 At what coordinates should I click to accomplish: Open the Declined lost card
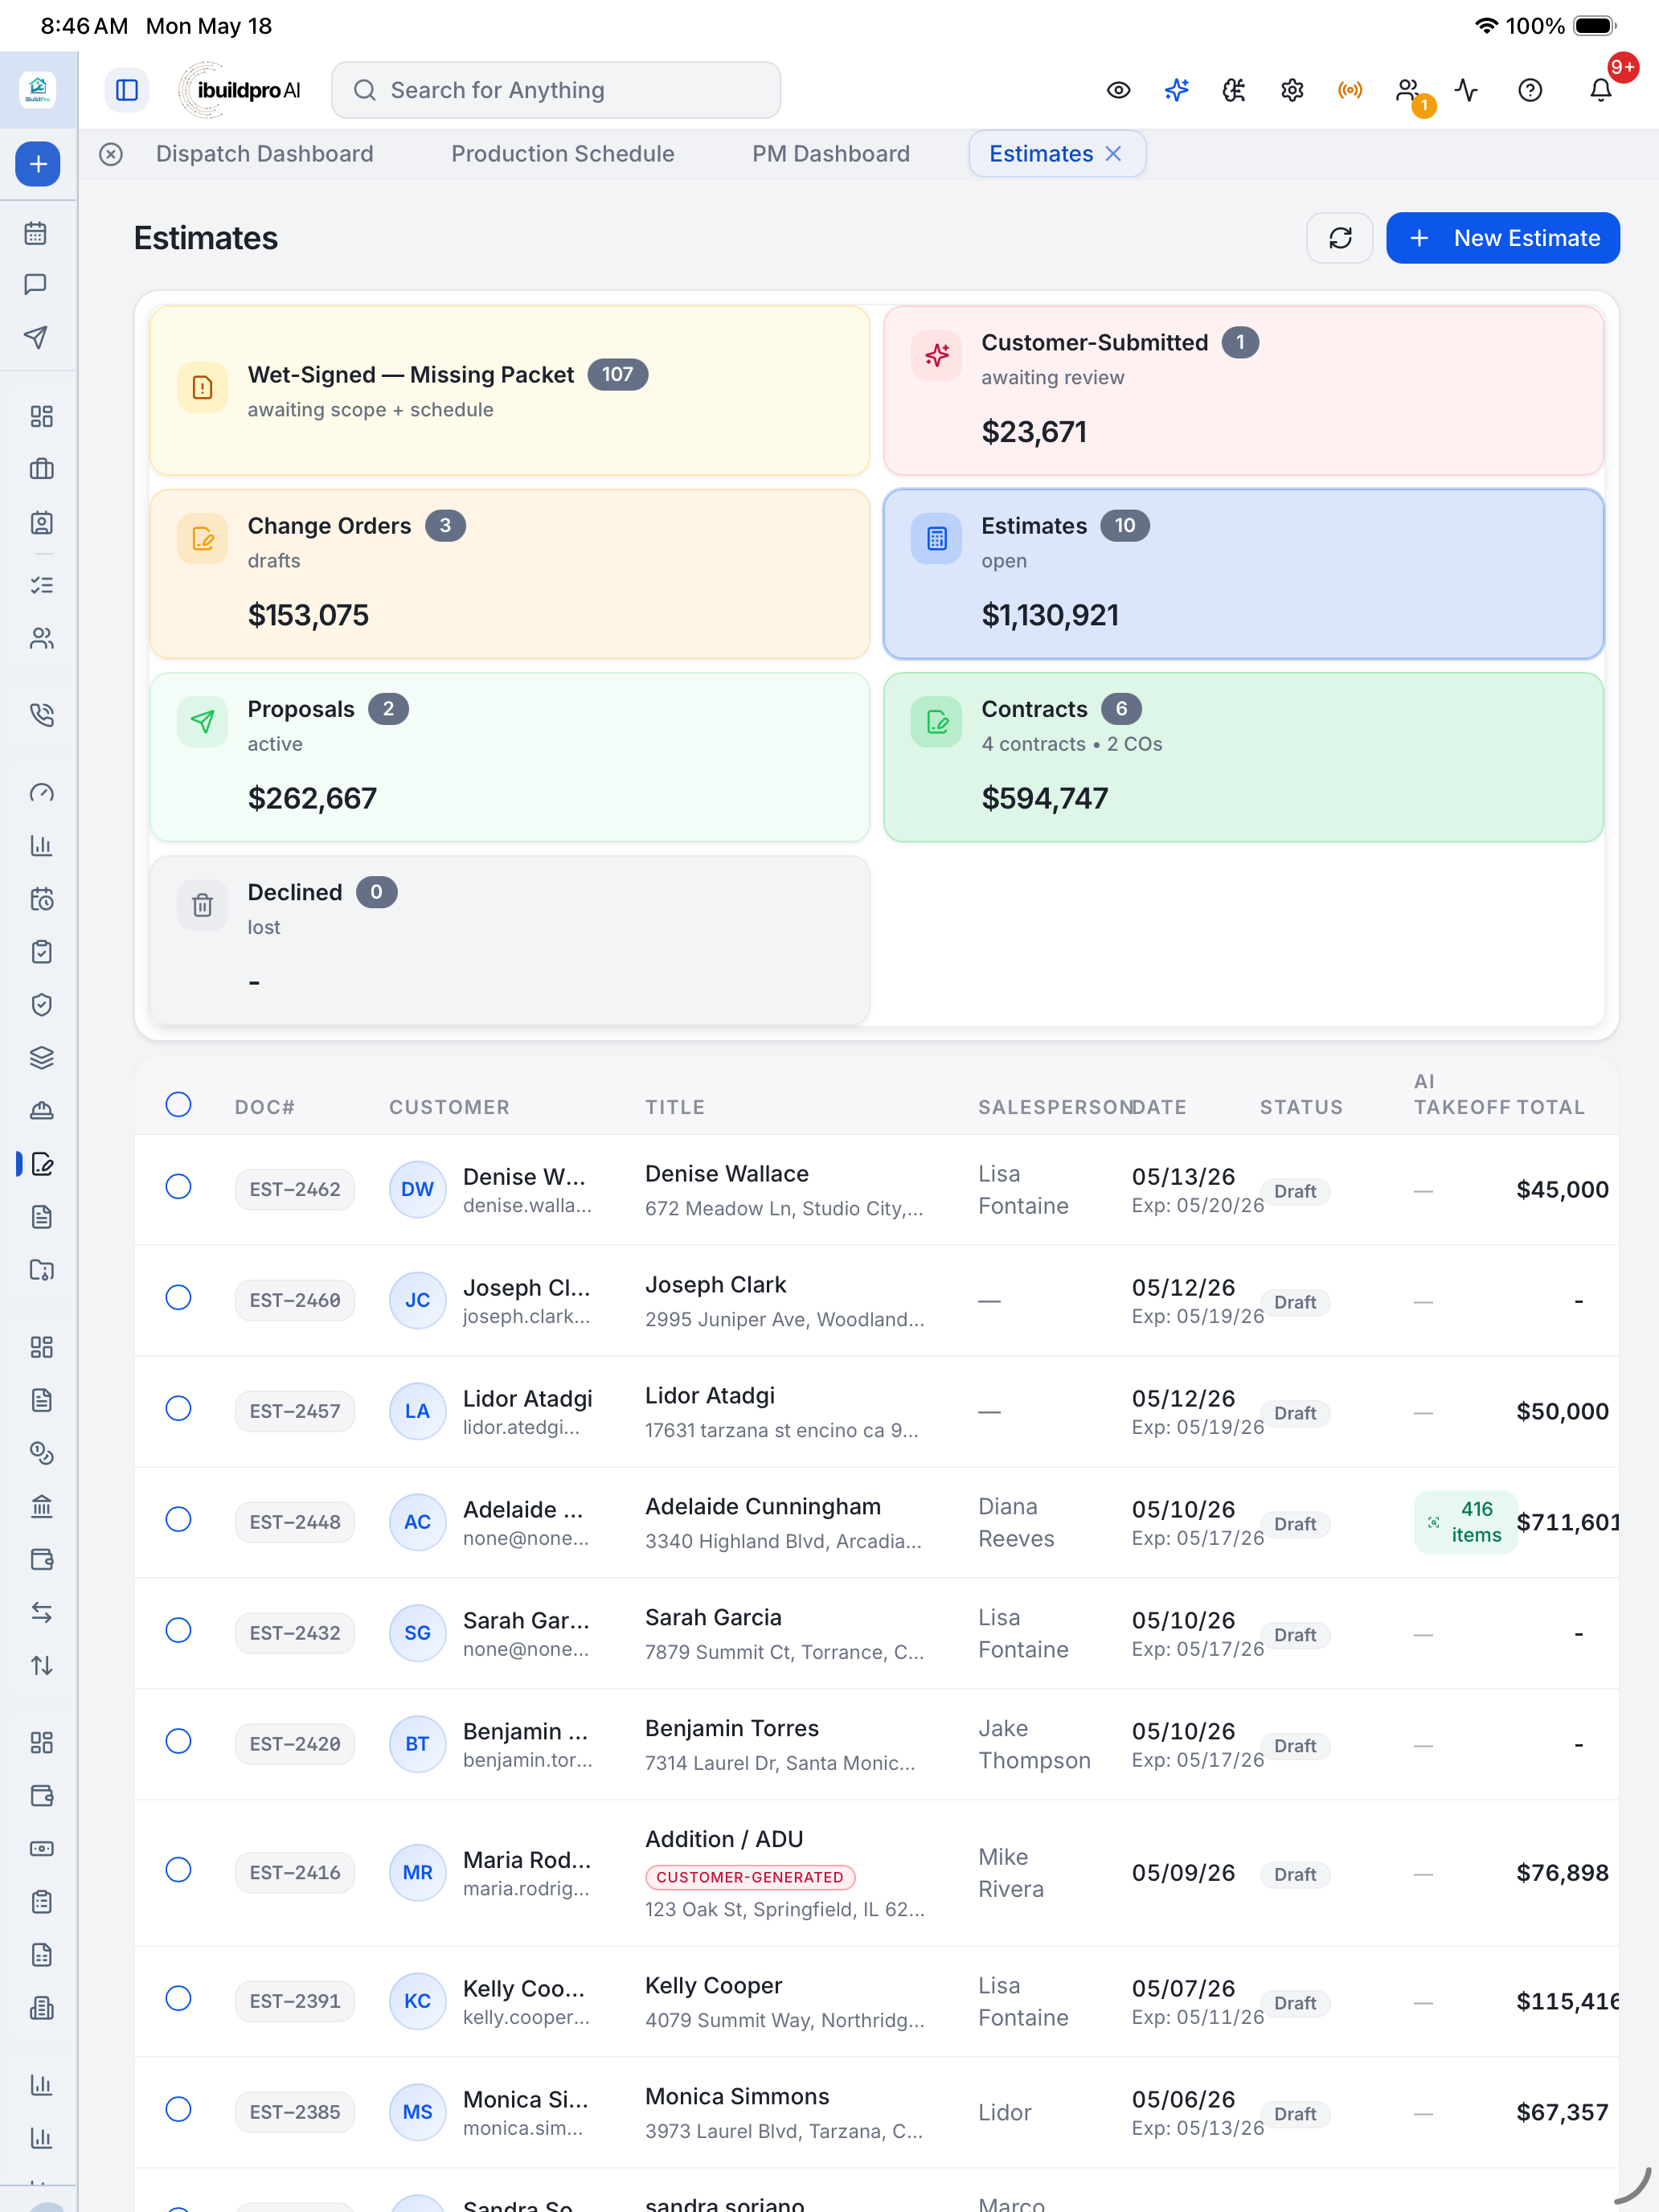(510, 940)
